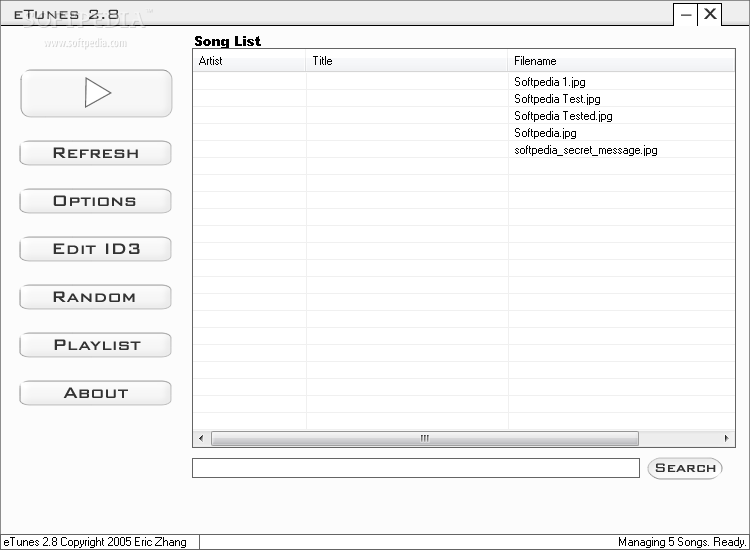Open the Playlist view
This screenshot has width=750, height=550.
pos(96,345)
